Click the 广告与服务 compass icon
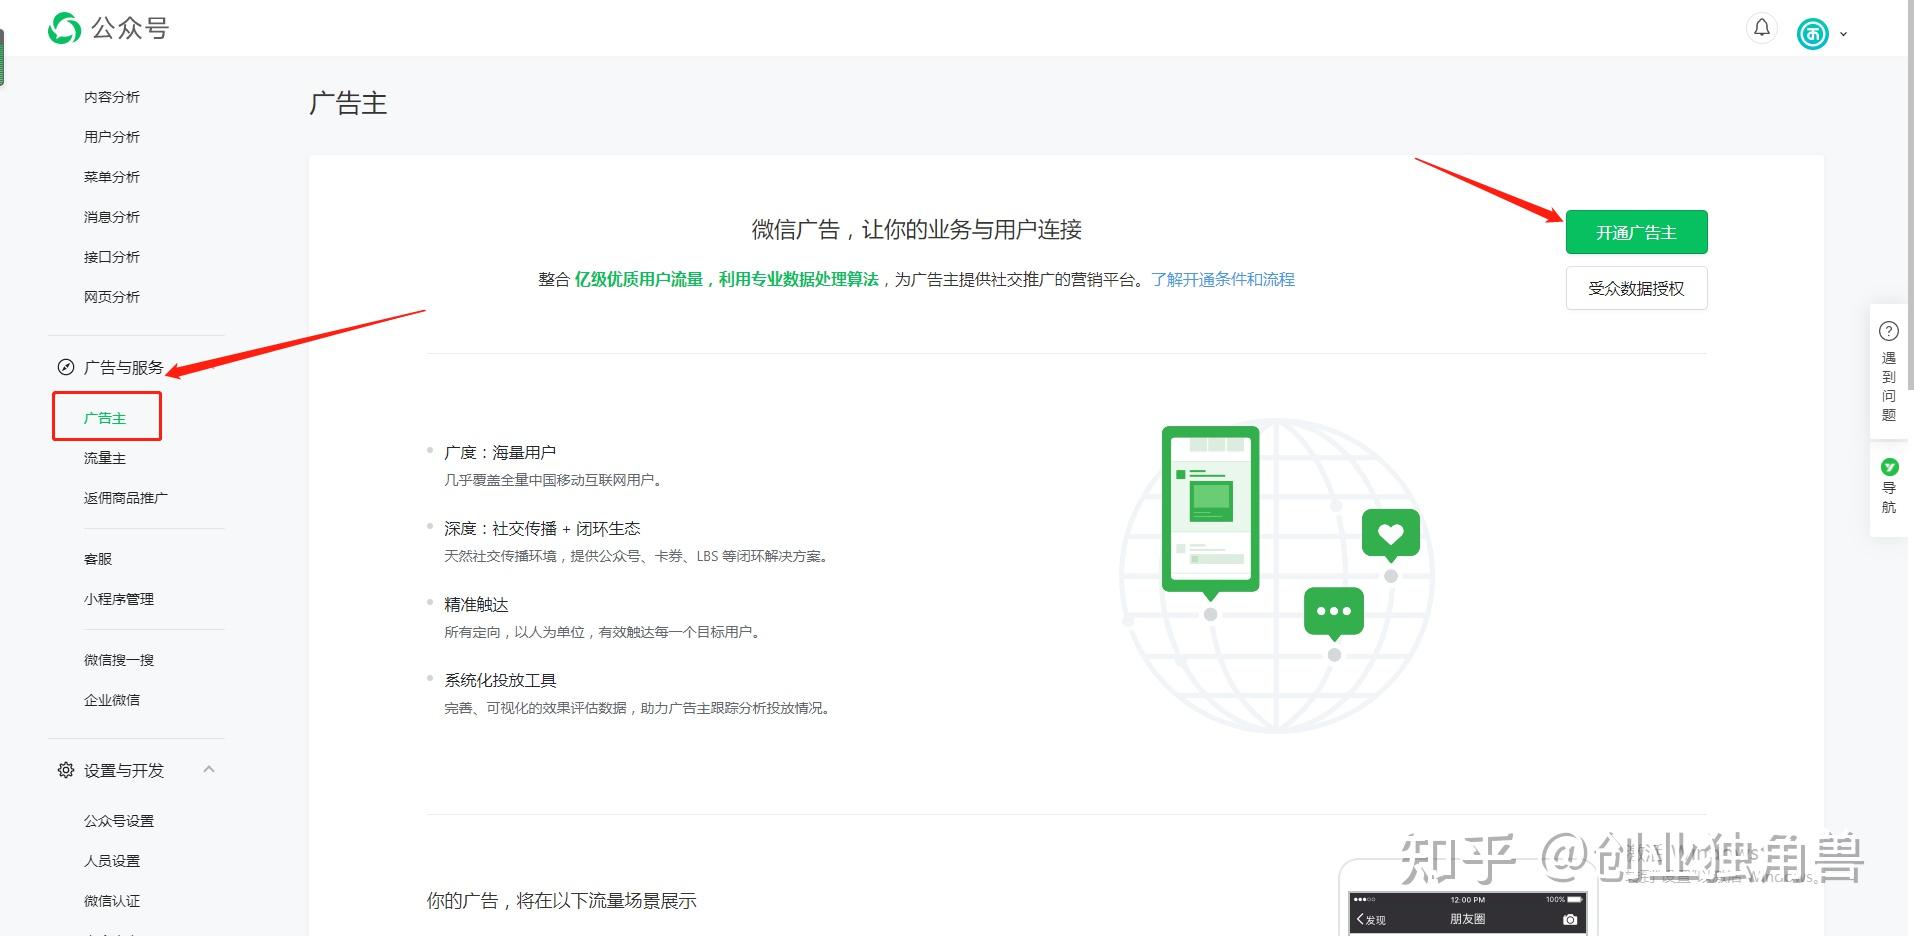The width and height of the screenshot is (1914, 936). 66,367
